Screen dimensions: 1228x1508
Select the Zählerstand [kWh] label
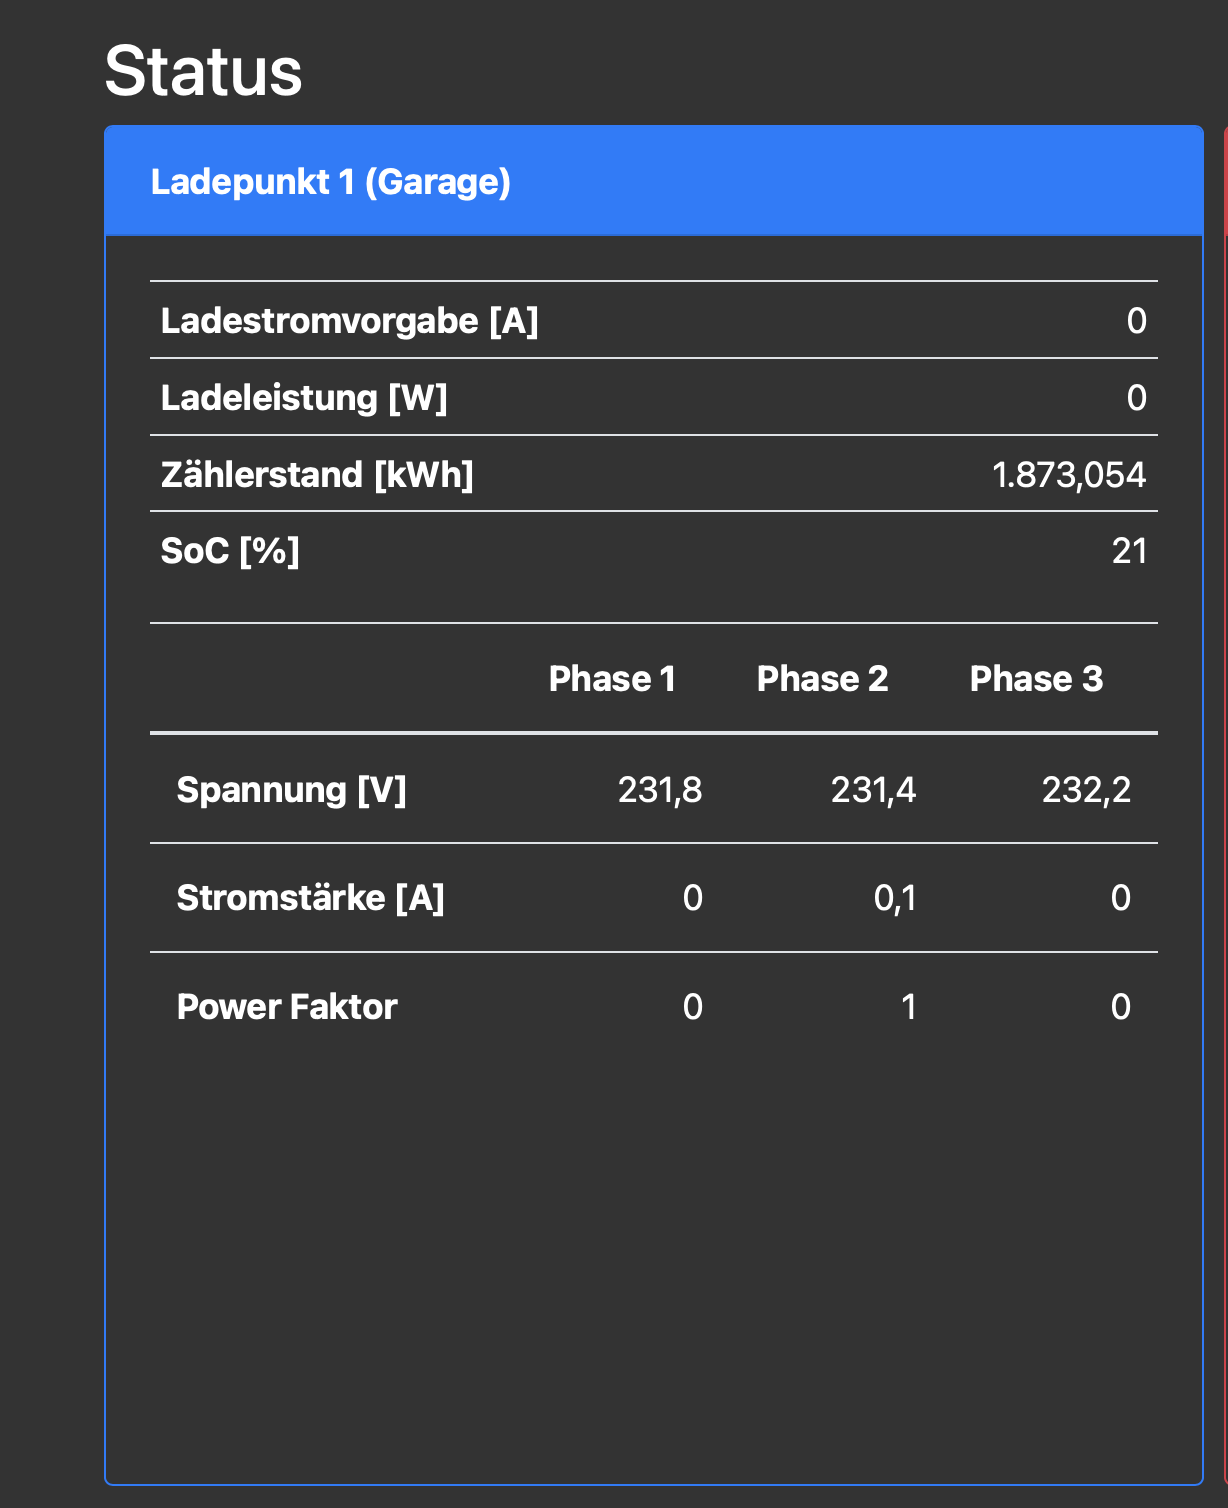point(317,474)
